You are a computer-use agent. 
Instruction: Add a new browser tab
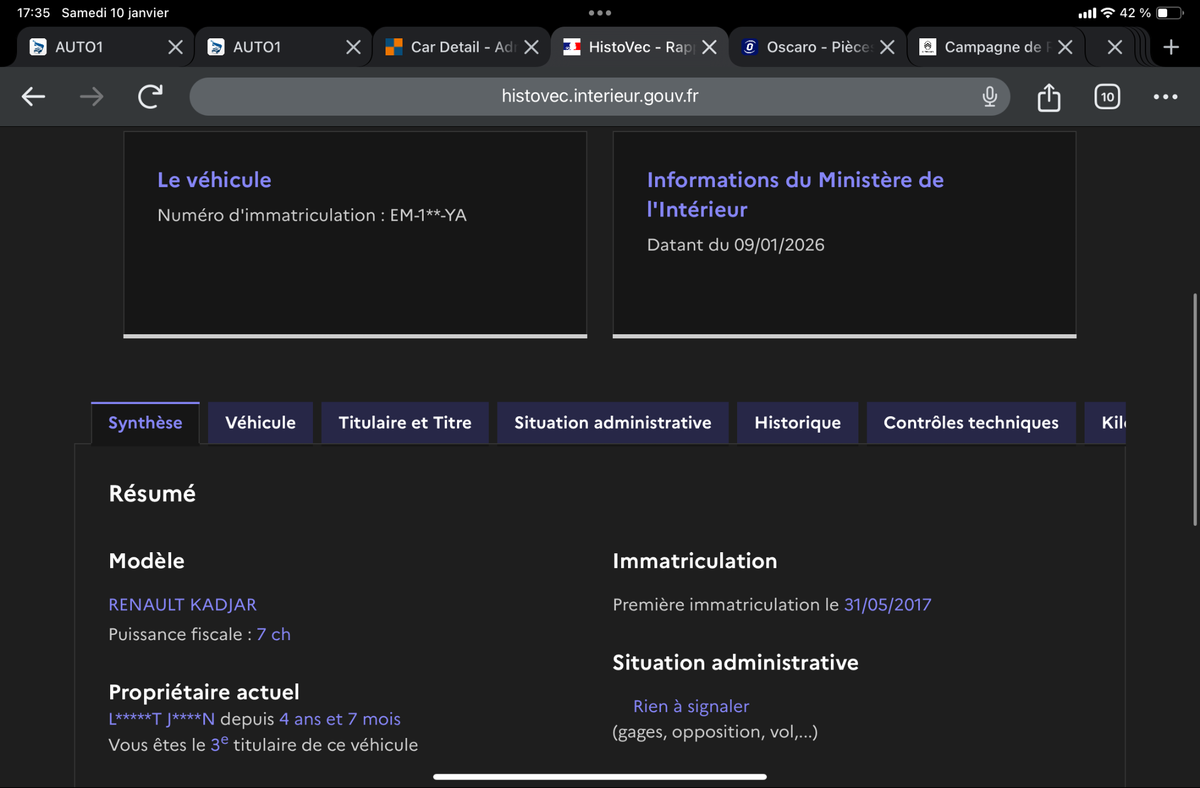point(1171,47)
